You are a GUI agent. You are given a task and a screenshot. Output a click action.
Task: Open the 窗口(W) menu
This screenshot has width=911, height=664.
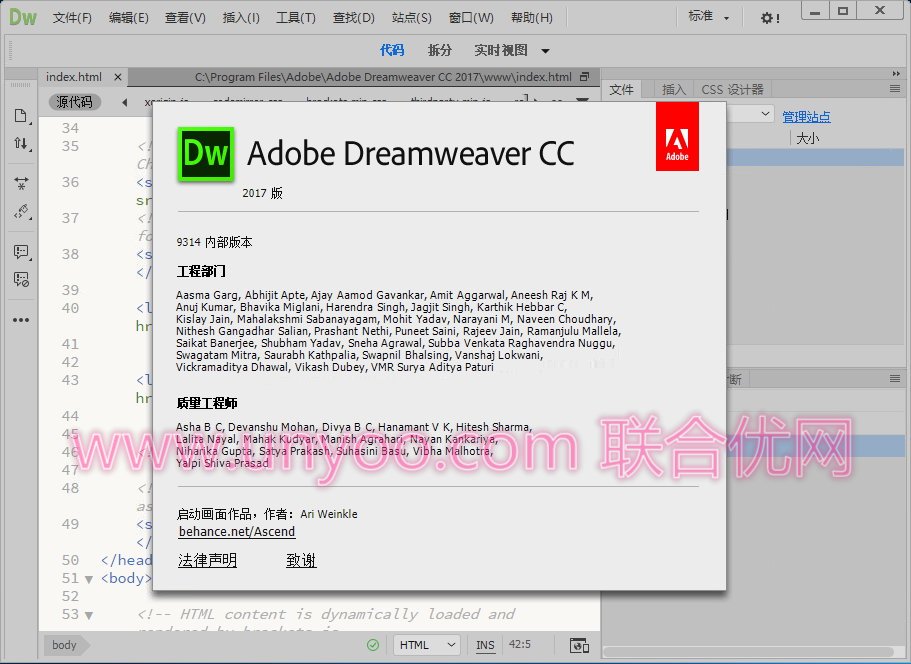pos(471,18)
